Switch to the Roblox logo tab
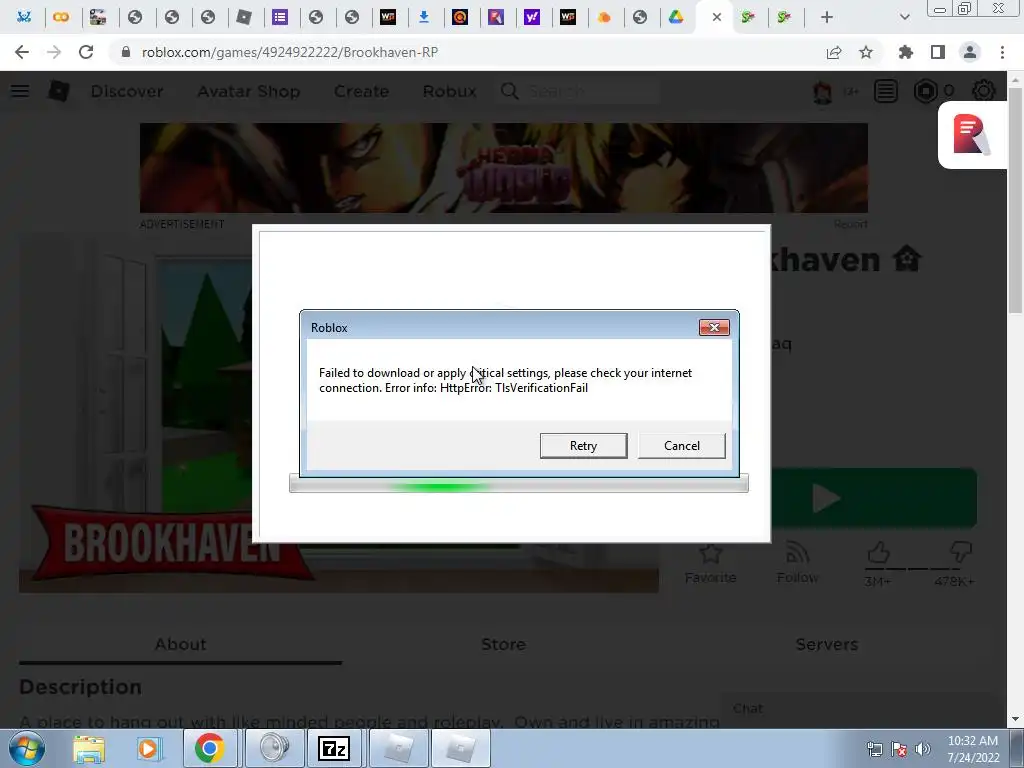Viewport: 1024px width, 768px height. [x=244, y=17]
